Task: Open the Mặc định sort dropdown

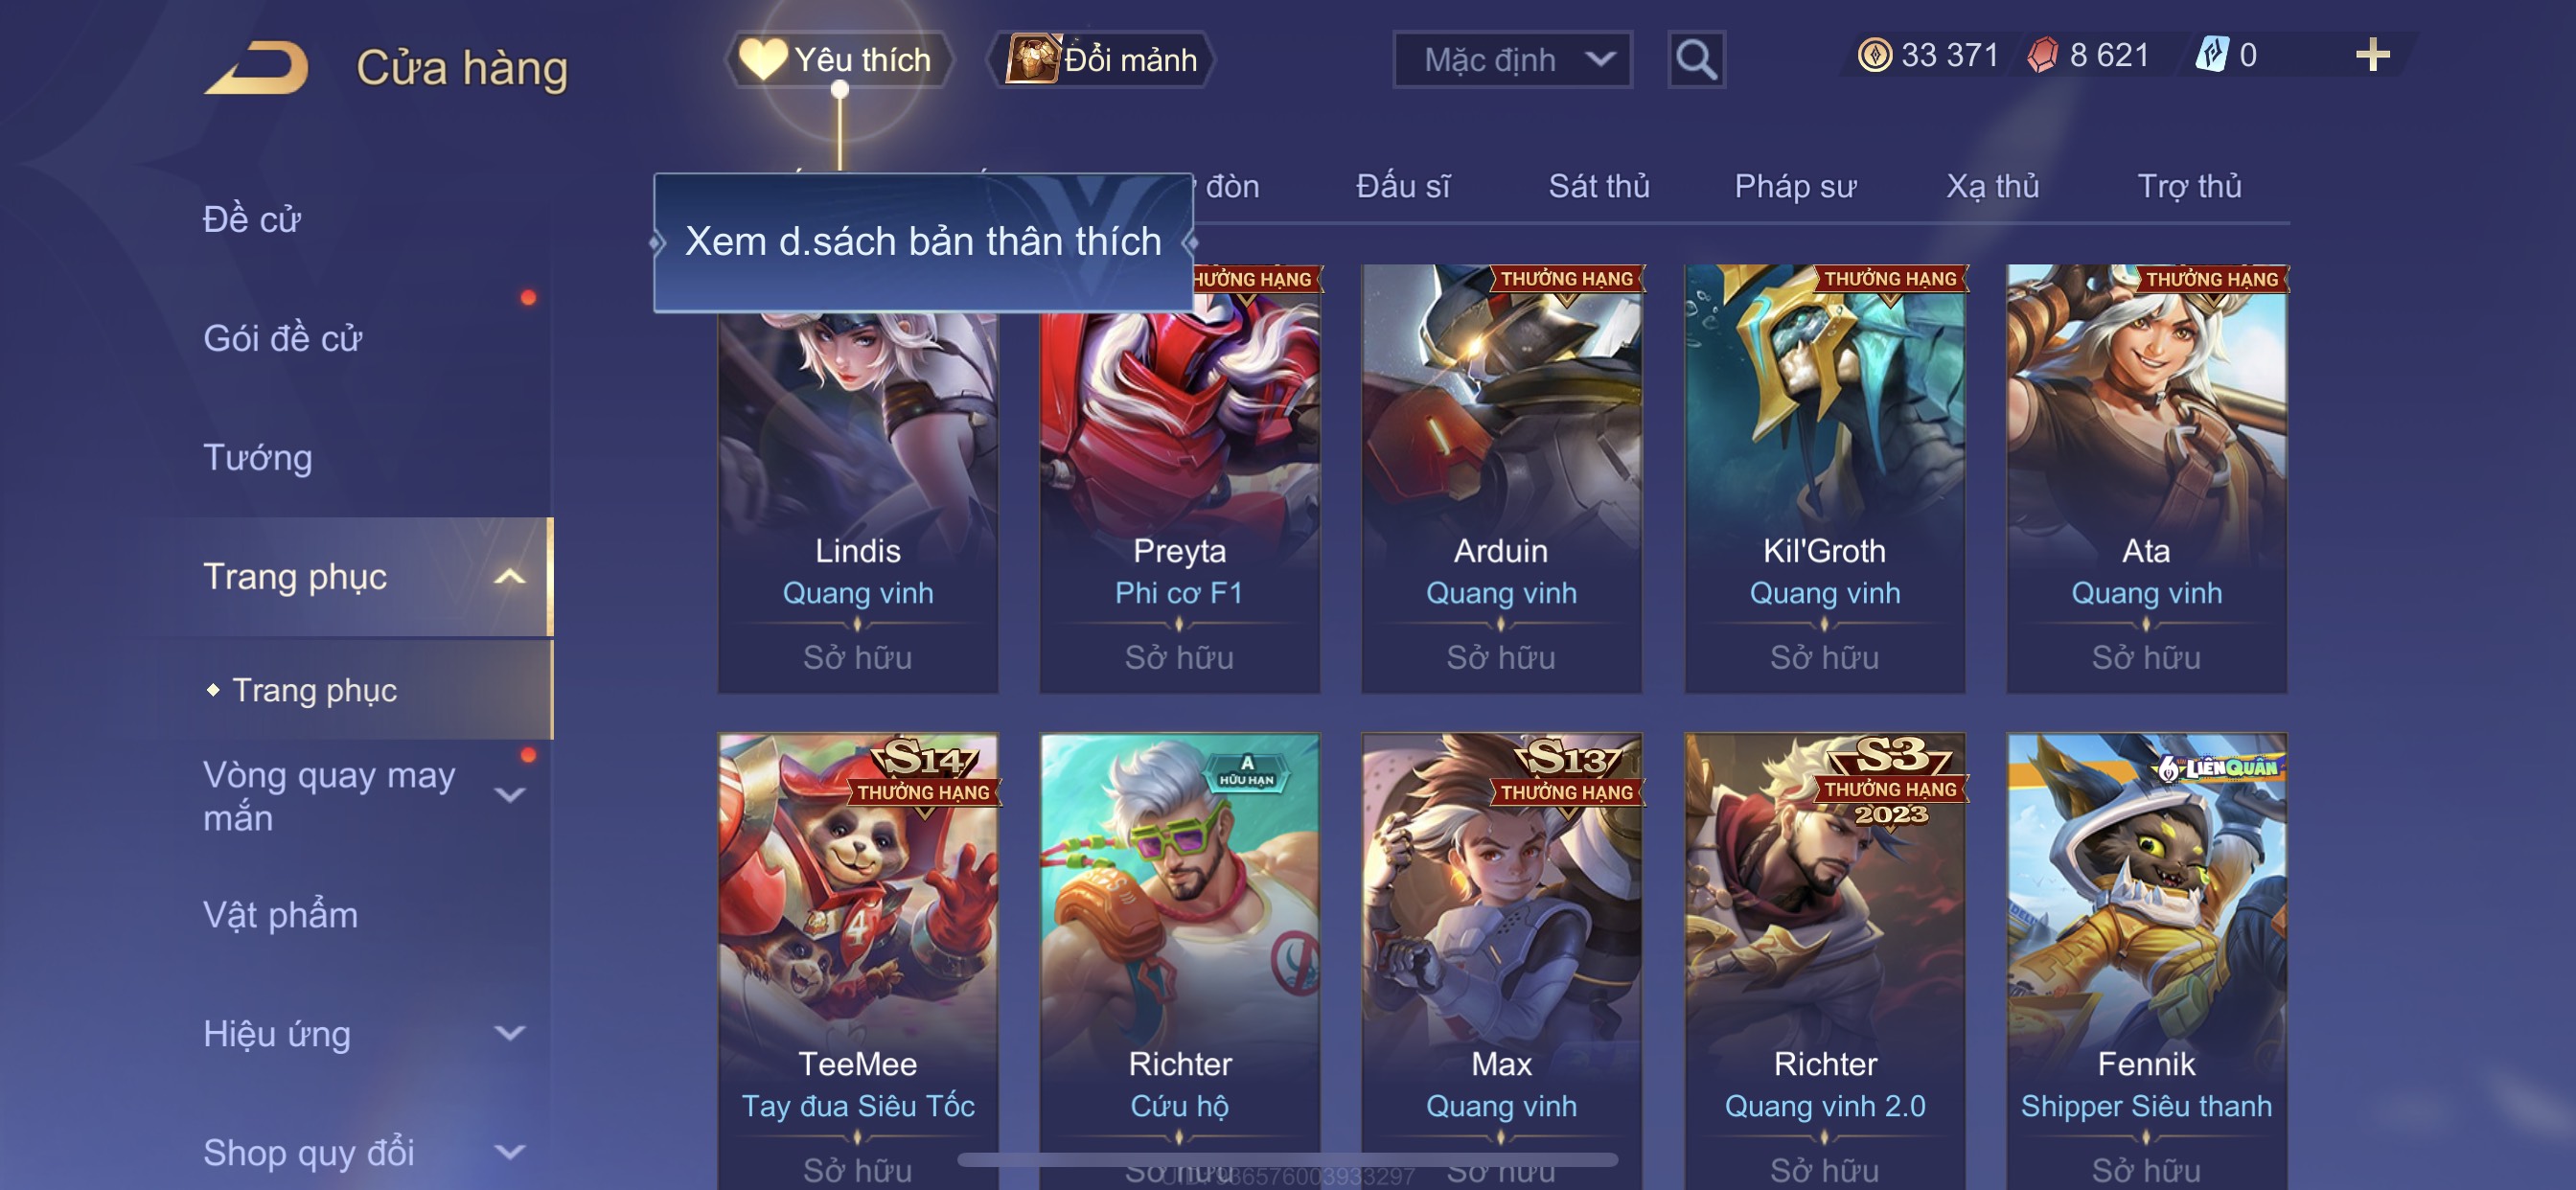Action: (1512, 60)
